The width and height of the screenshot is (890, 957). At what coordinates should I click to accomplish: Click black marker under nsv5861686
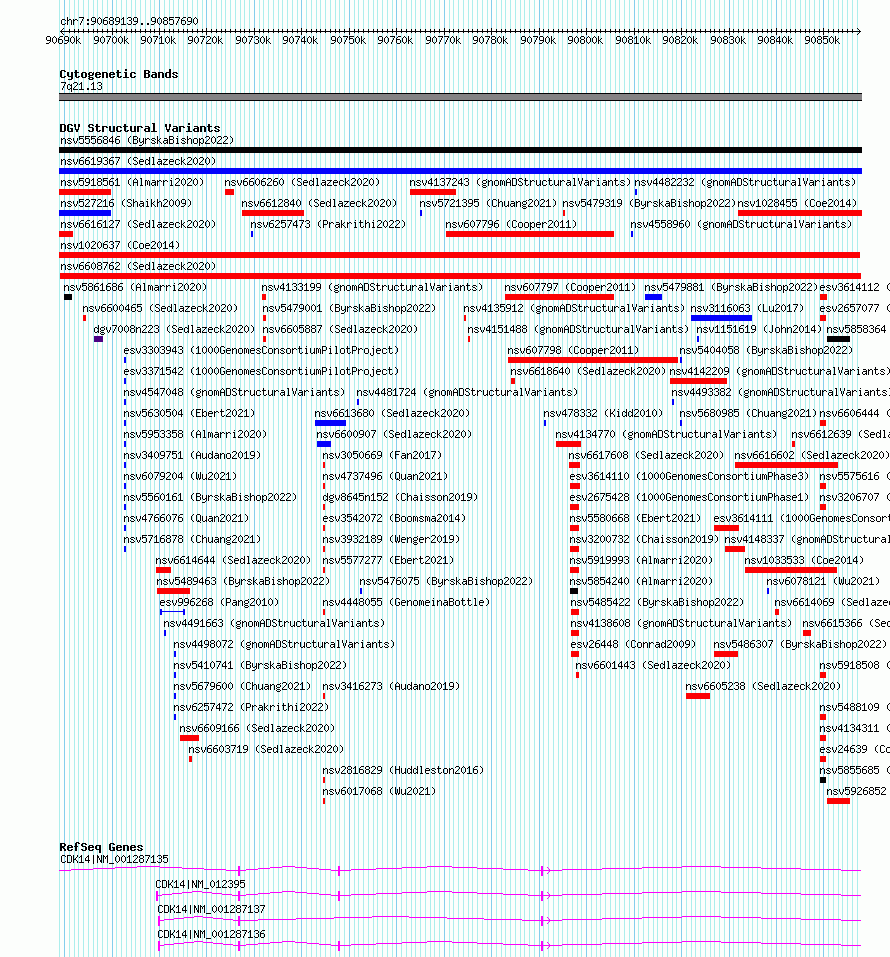pos(68,297)
